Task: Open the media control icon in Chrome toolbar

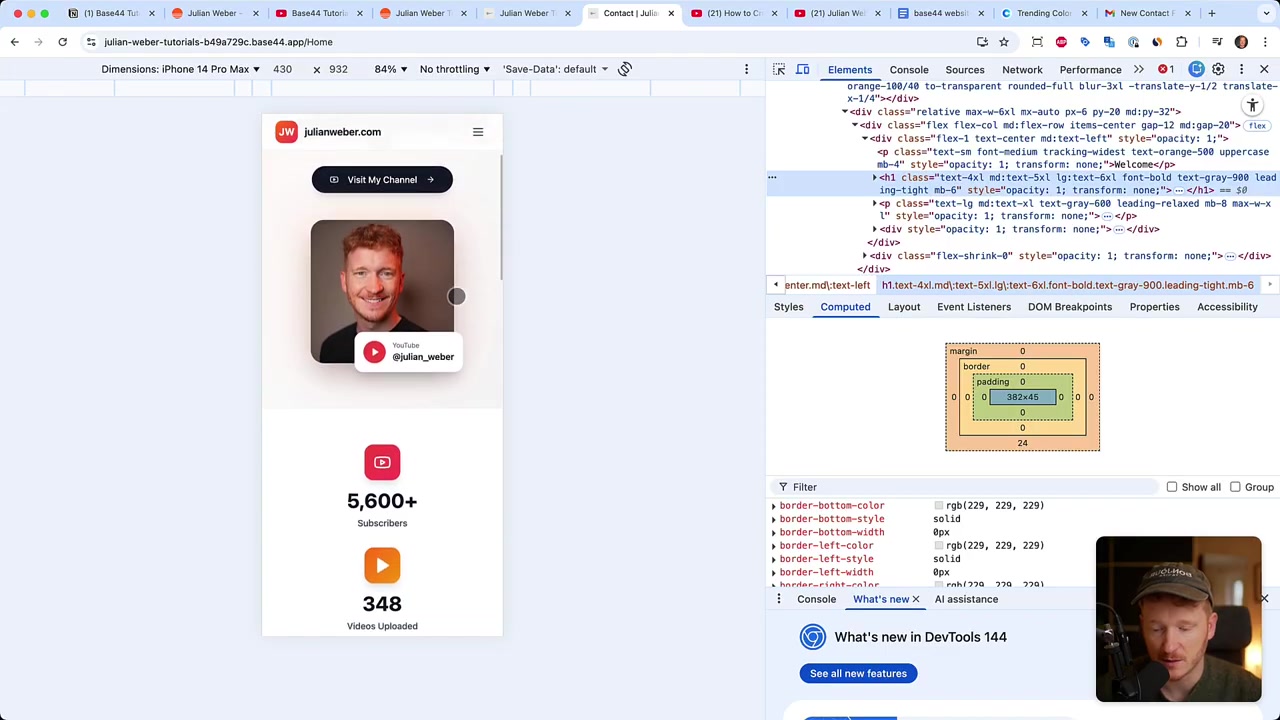Action: click(1217, 42)
